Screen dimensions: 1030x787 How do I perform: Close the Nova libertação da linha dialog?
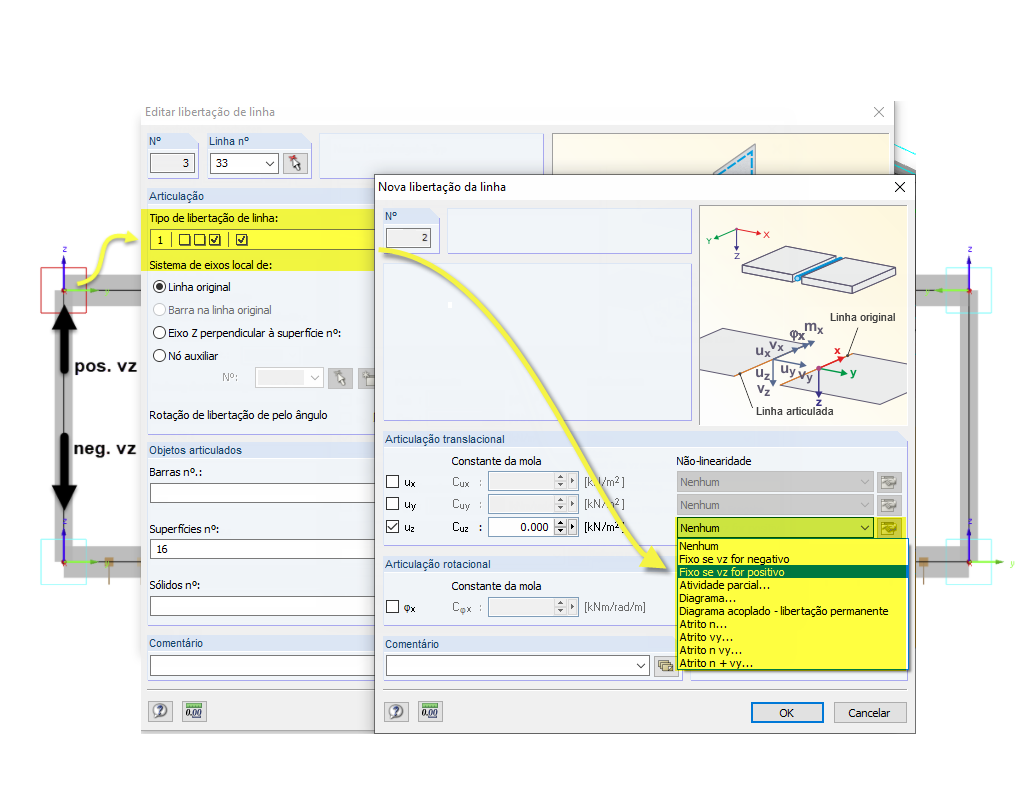[x=900, y=187]
